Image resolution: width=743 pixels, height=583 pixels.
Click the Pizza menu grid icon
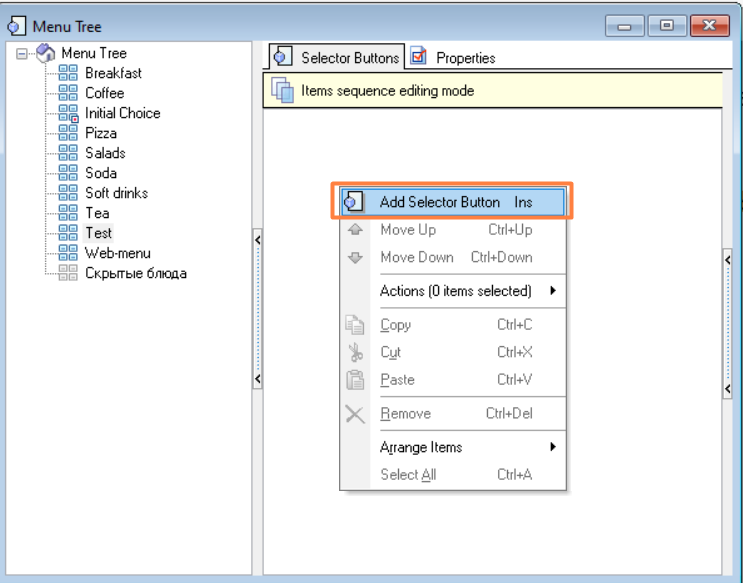click(68, 133)
